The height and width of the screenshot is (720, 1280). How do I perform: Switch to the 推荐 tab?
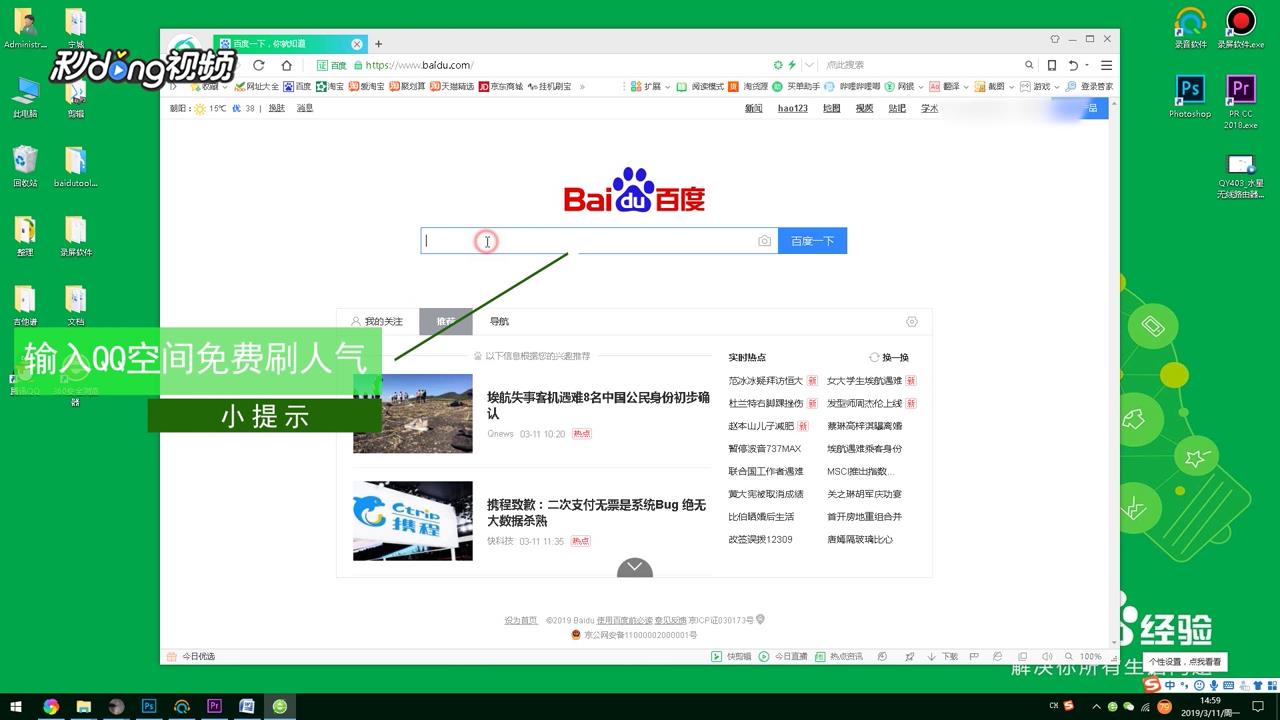point(445,321)
